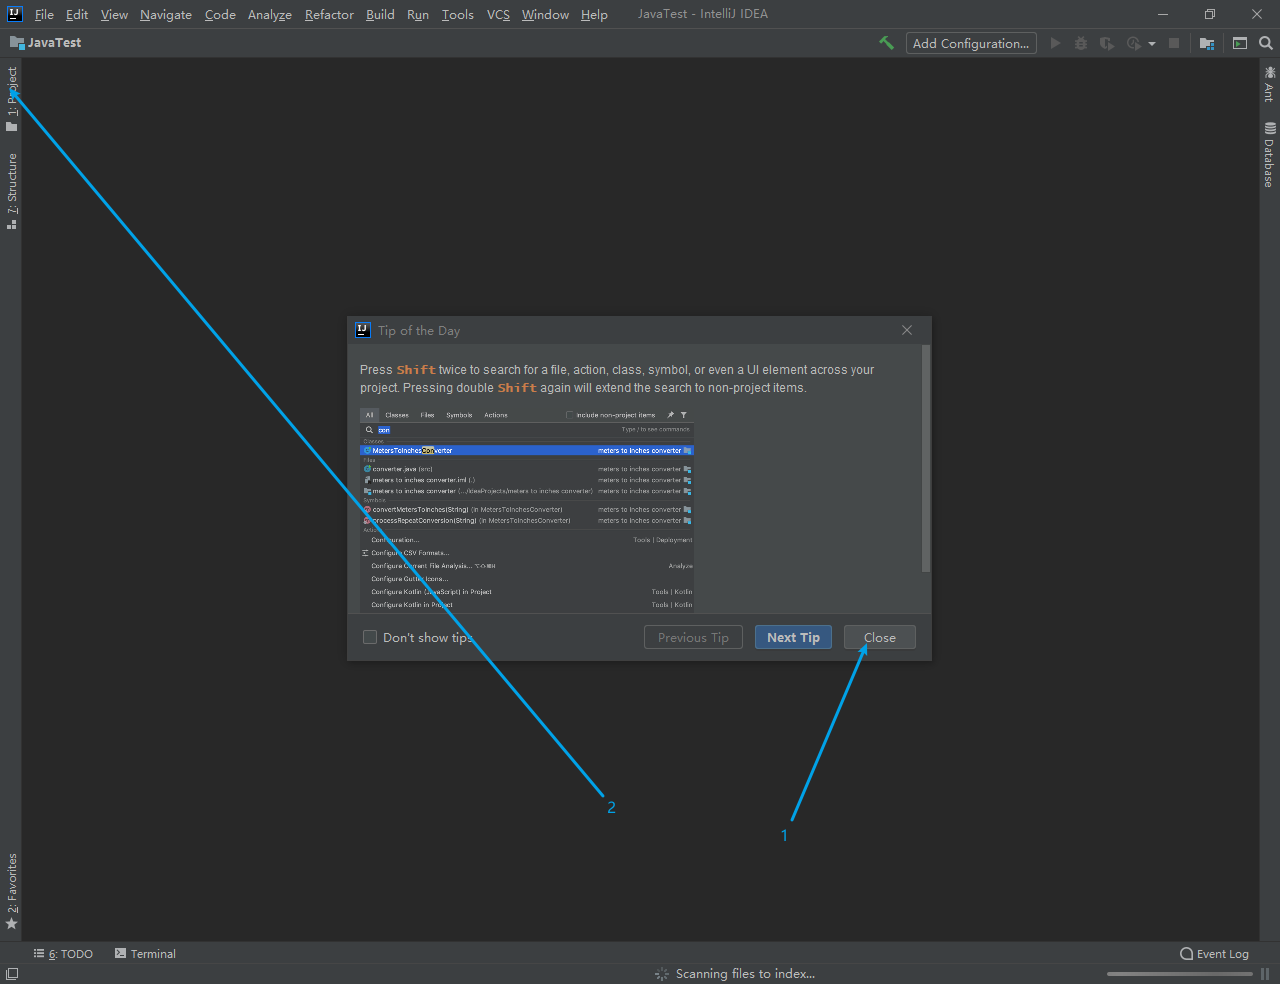Open the Ant tool window

tap(1269, 84)
